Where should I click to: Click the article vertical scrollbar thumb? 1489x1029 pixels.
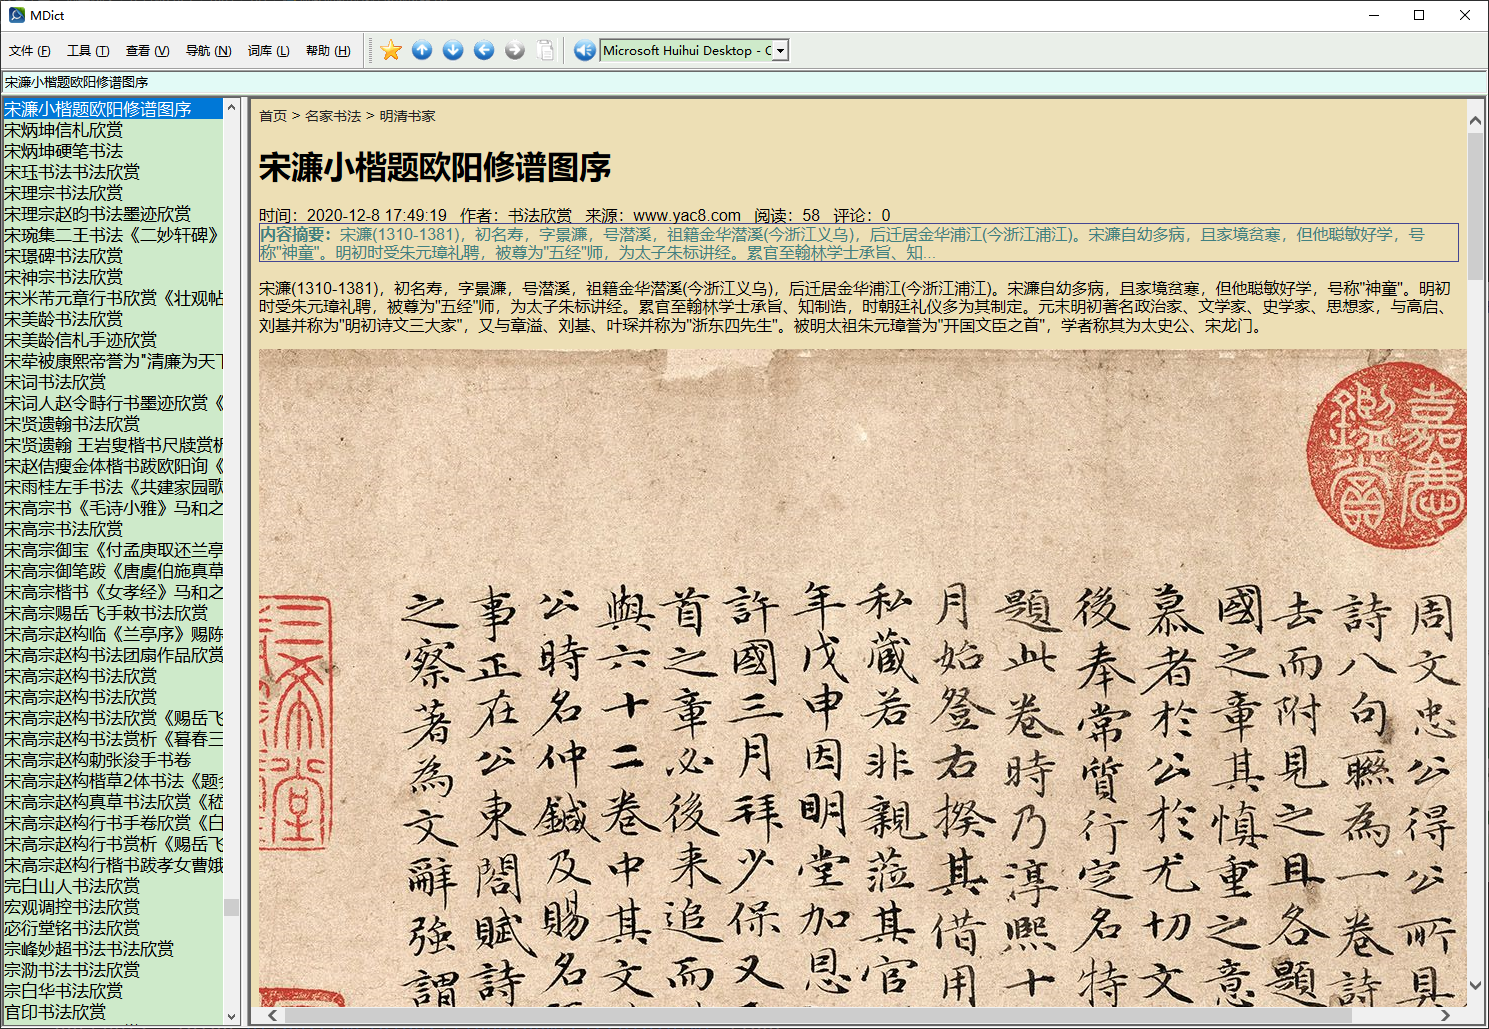pyautogui.click(x=1475, y=205)
